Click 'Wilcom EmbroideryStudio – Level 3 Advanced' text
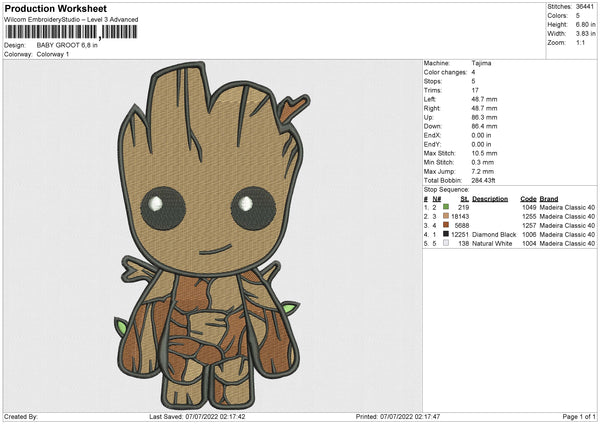Screen dimensions: 600x424 point(71,20)
